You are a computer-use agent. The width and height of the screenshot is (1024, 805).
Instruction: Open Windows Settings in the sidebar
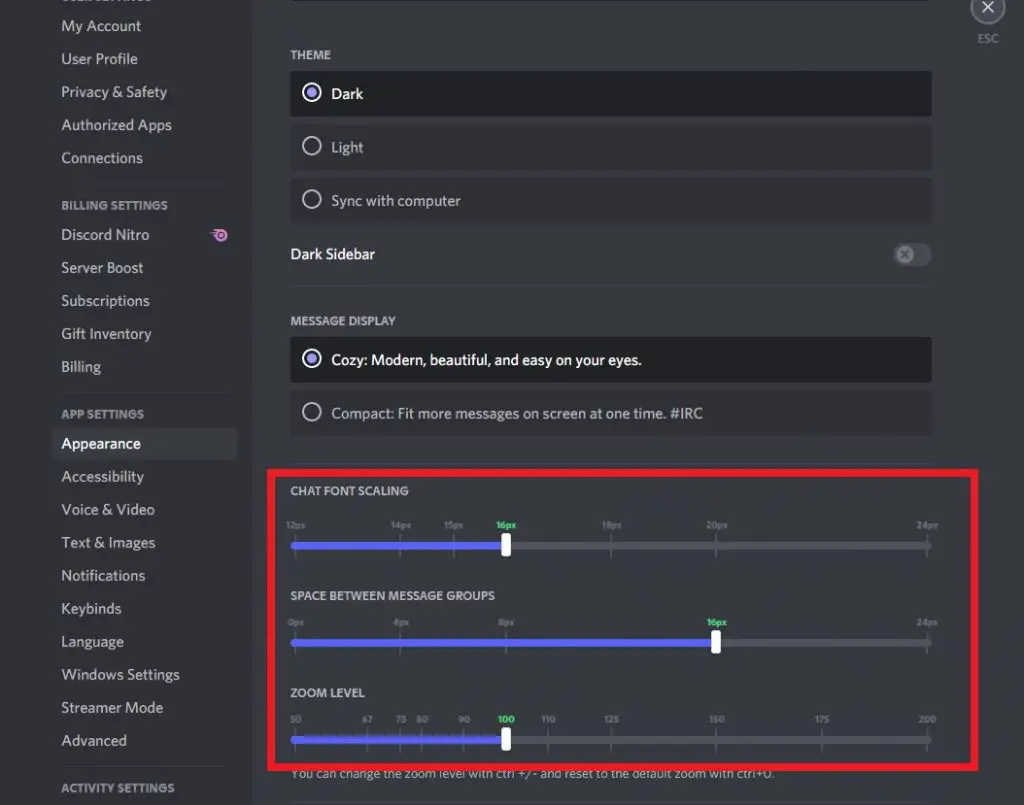[120, 674]
